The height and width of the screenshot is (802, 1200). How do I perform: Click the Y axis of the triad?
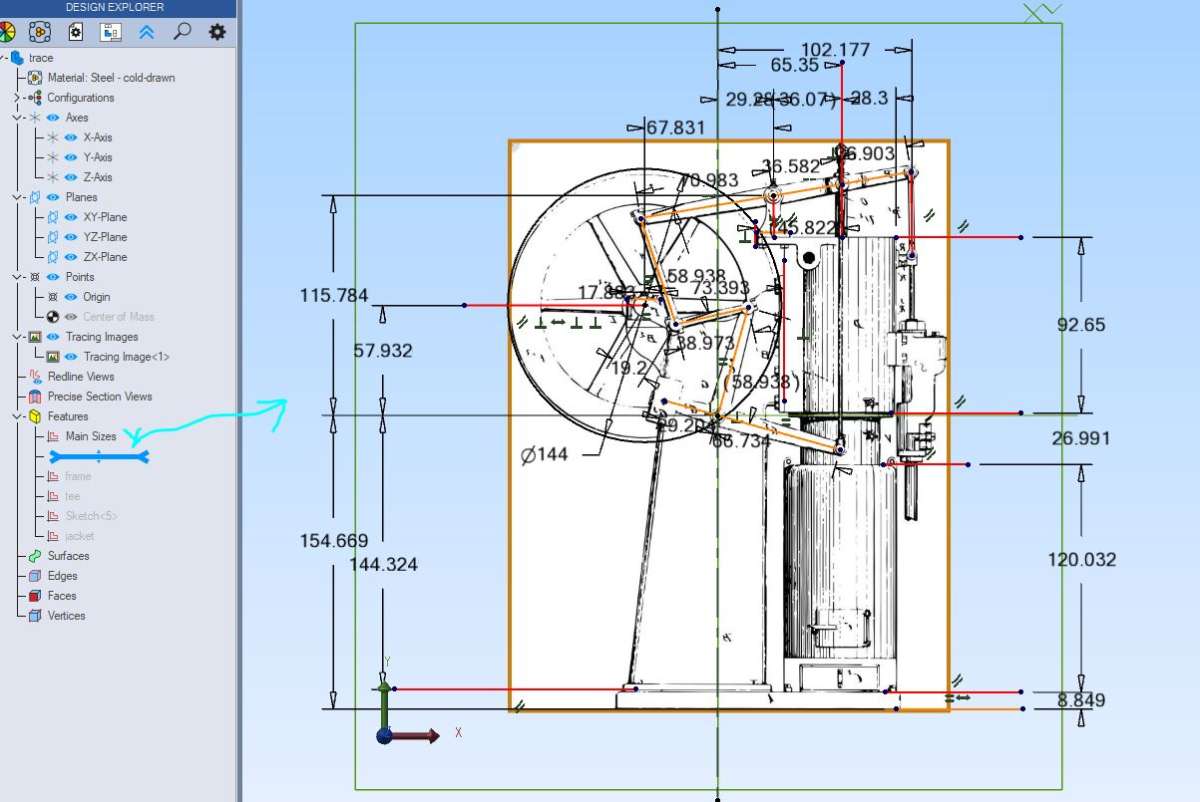coord(384,706)
